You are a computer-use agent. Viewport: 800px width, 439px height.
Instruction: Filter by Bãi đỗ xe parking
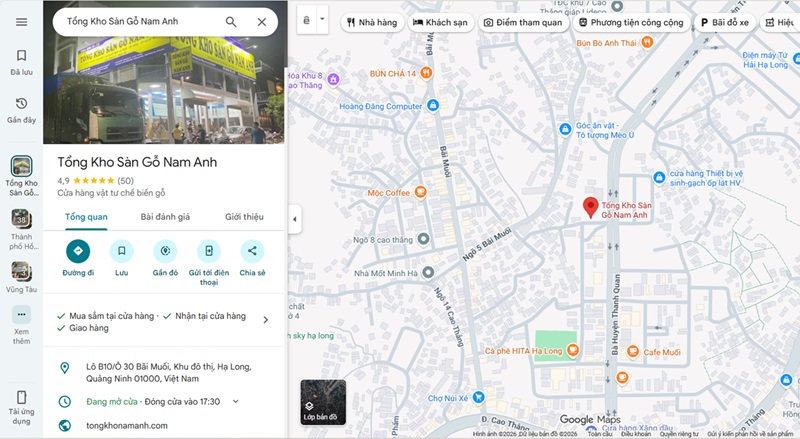[x=724, y=22]
